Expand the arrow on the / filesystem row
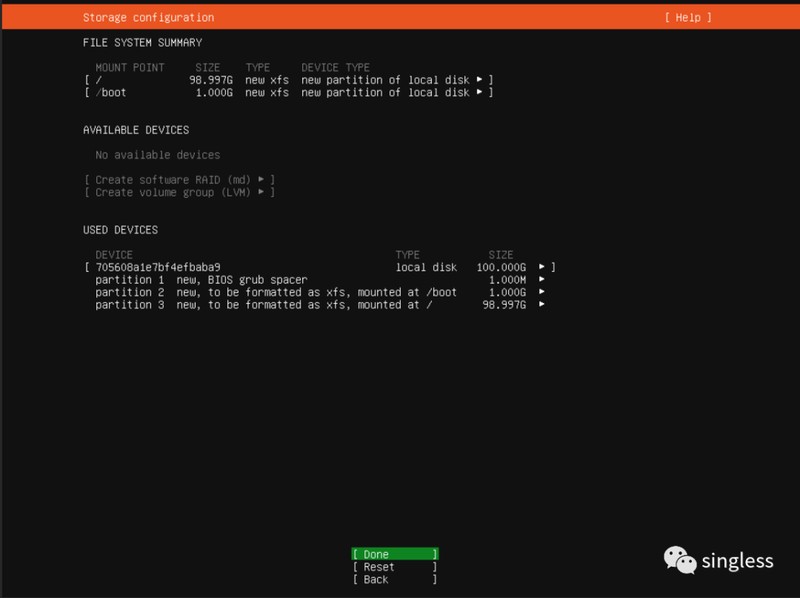This screenshot has width=800, height=598. [x=479, y=80]
